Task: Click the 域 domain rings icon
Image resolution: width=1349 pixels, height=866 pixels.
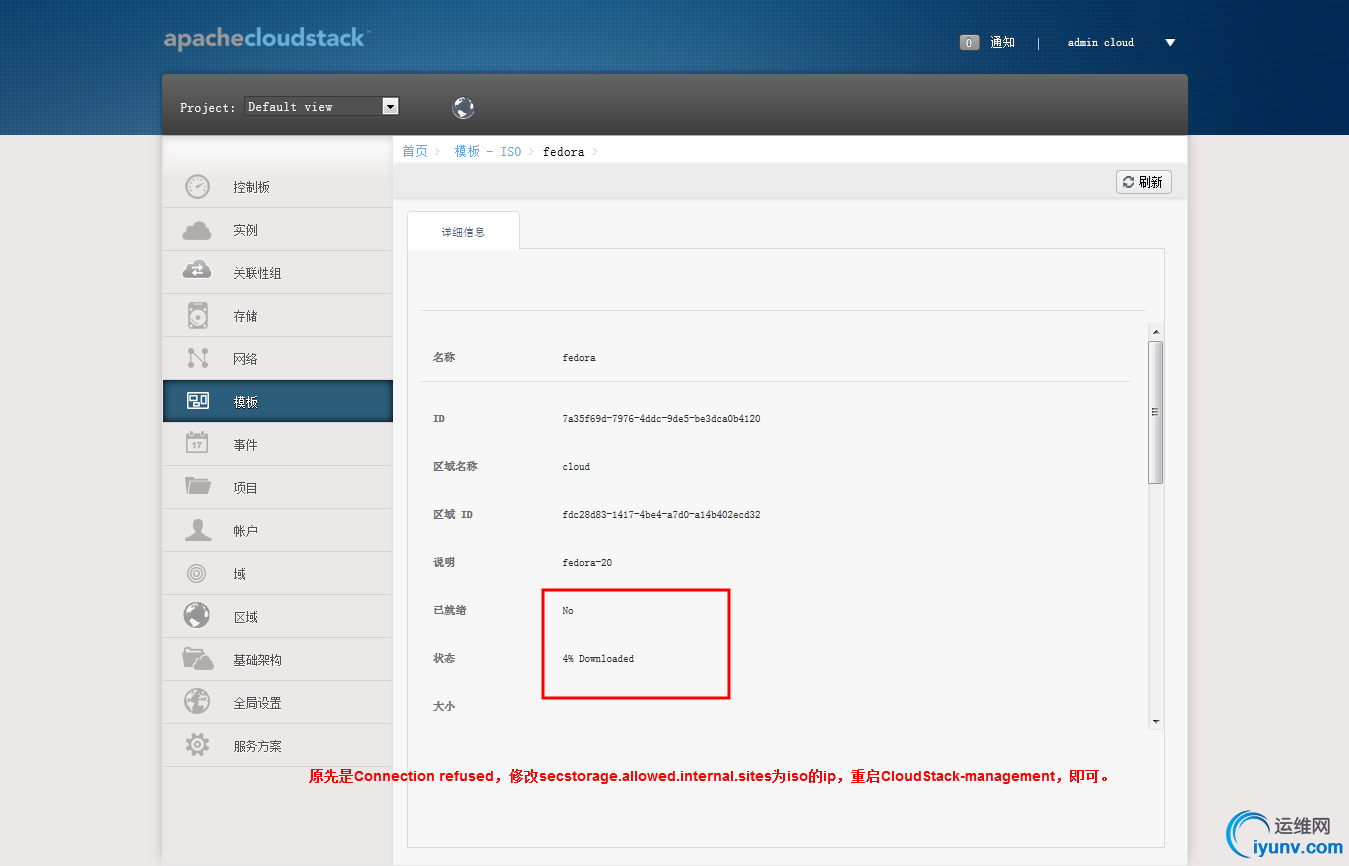Action: click(198, 573)
